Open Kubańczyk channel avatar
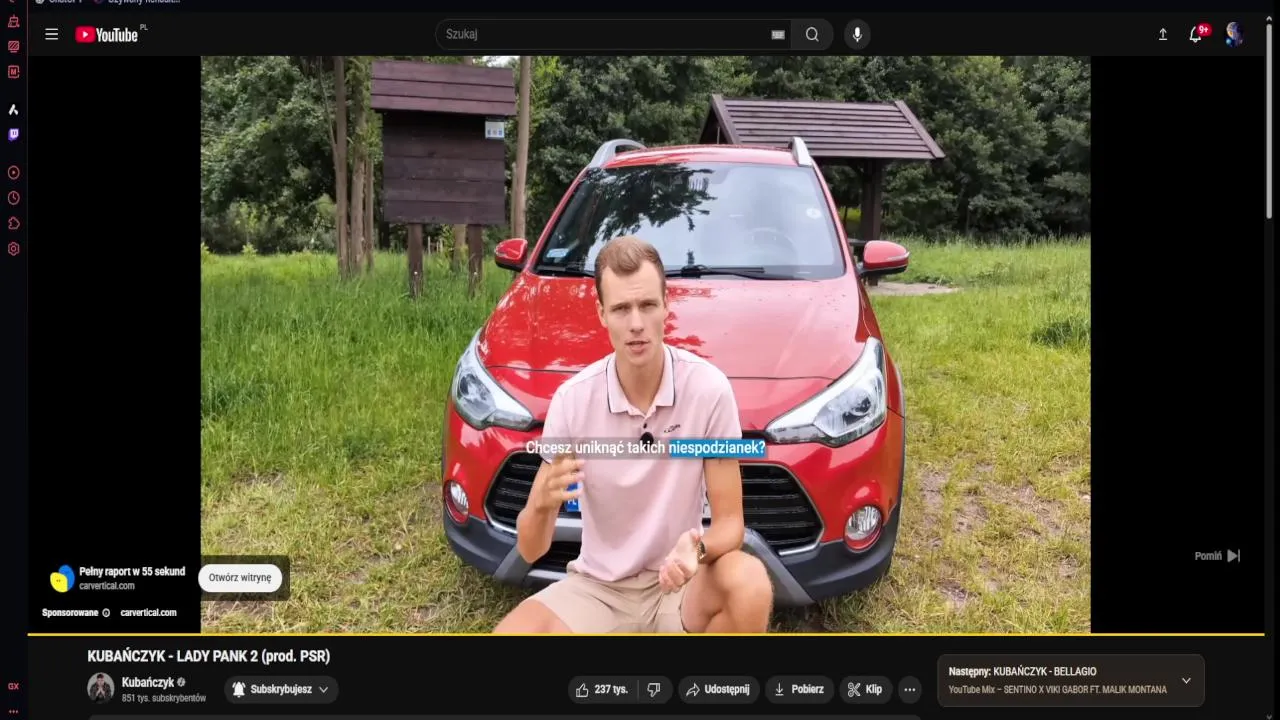The width and height of the screenshot is (1280, 720). 100,688
